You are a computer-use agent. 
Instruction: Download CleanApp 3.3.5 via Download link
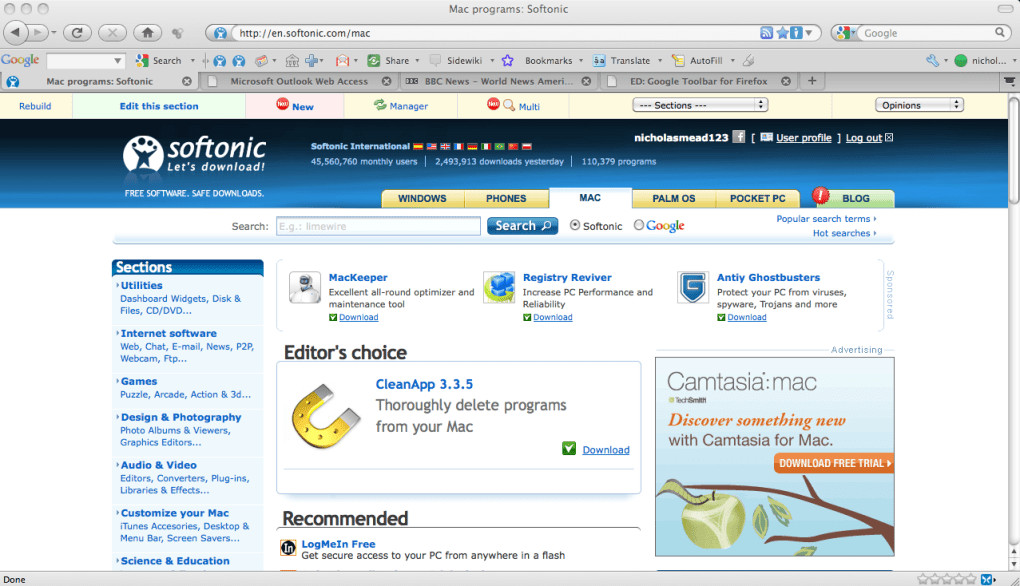[606, 449]
